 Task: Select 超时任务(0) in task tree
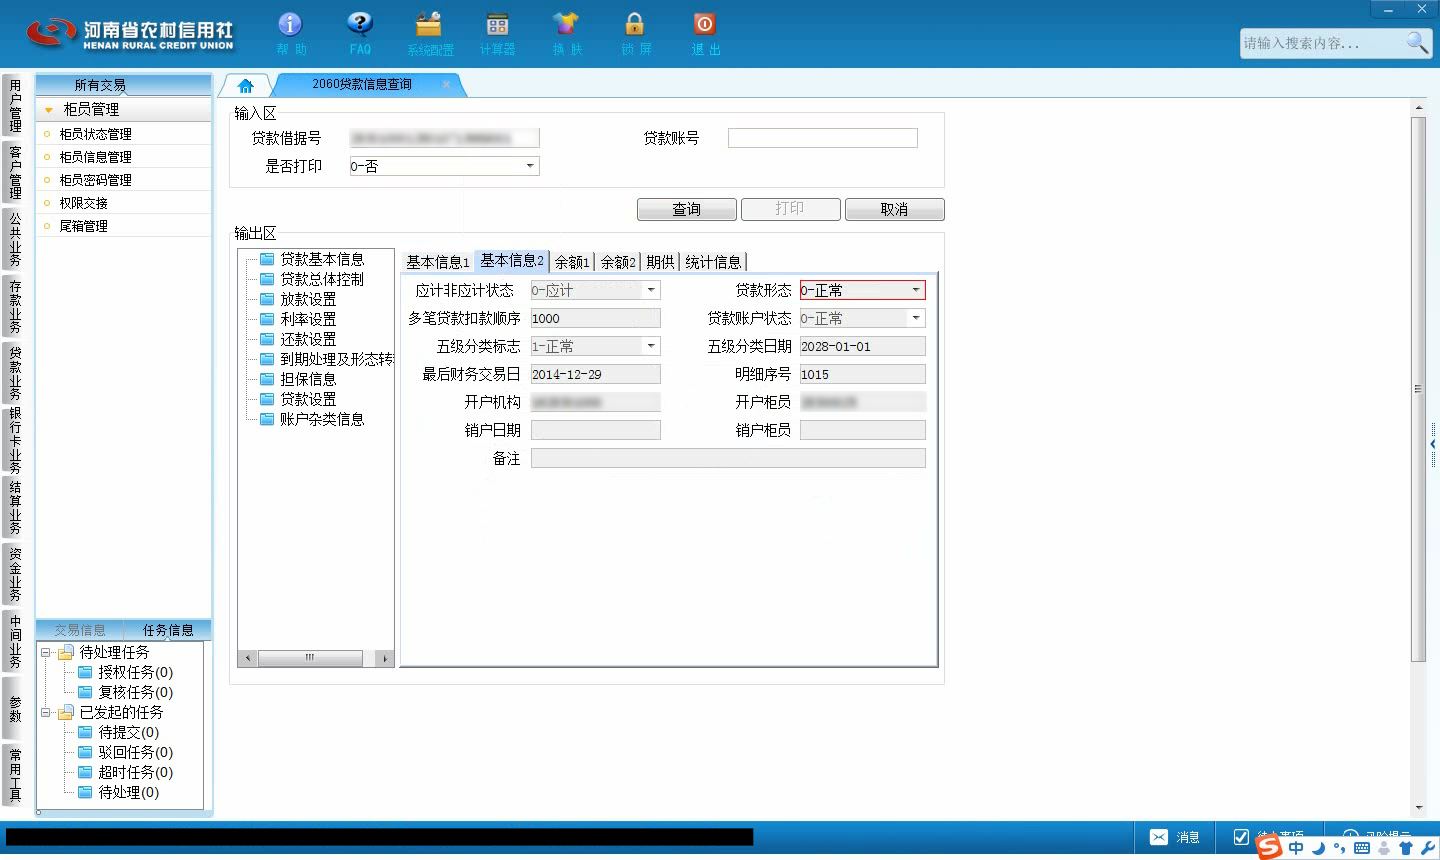[x=135, y=772]
